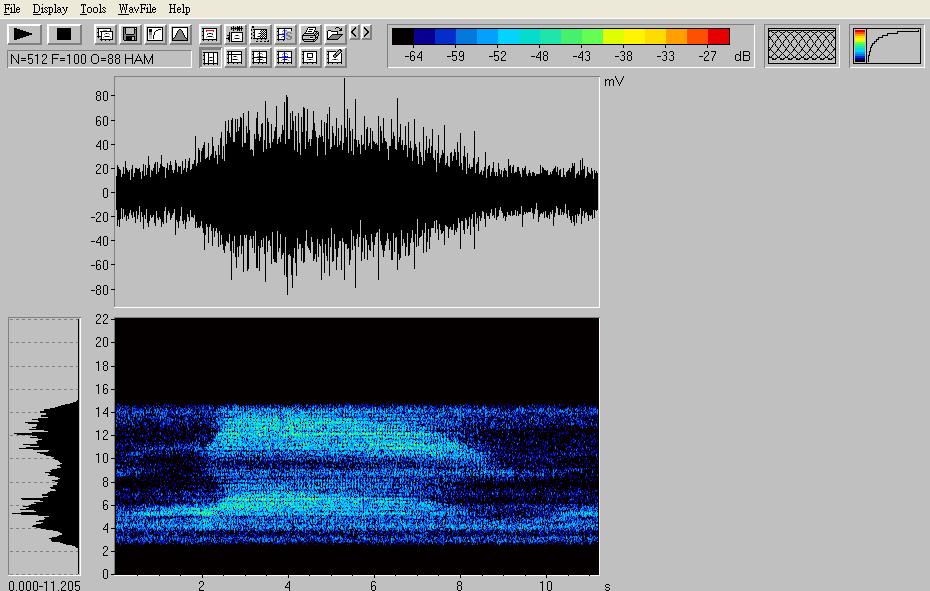Toggle the blue crosshair cursor icon
The width and height of the screenshot is (930, 591).
coord(285,58)
